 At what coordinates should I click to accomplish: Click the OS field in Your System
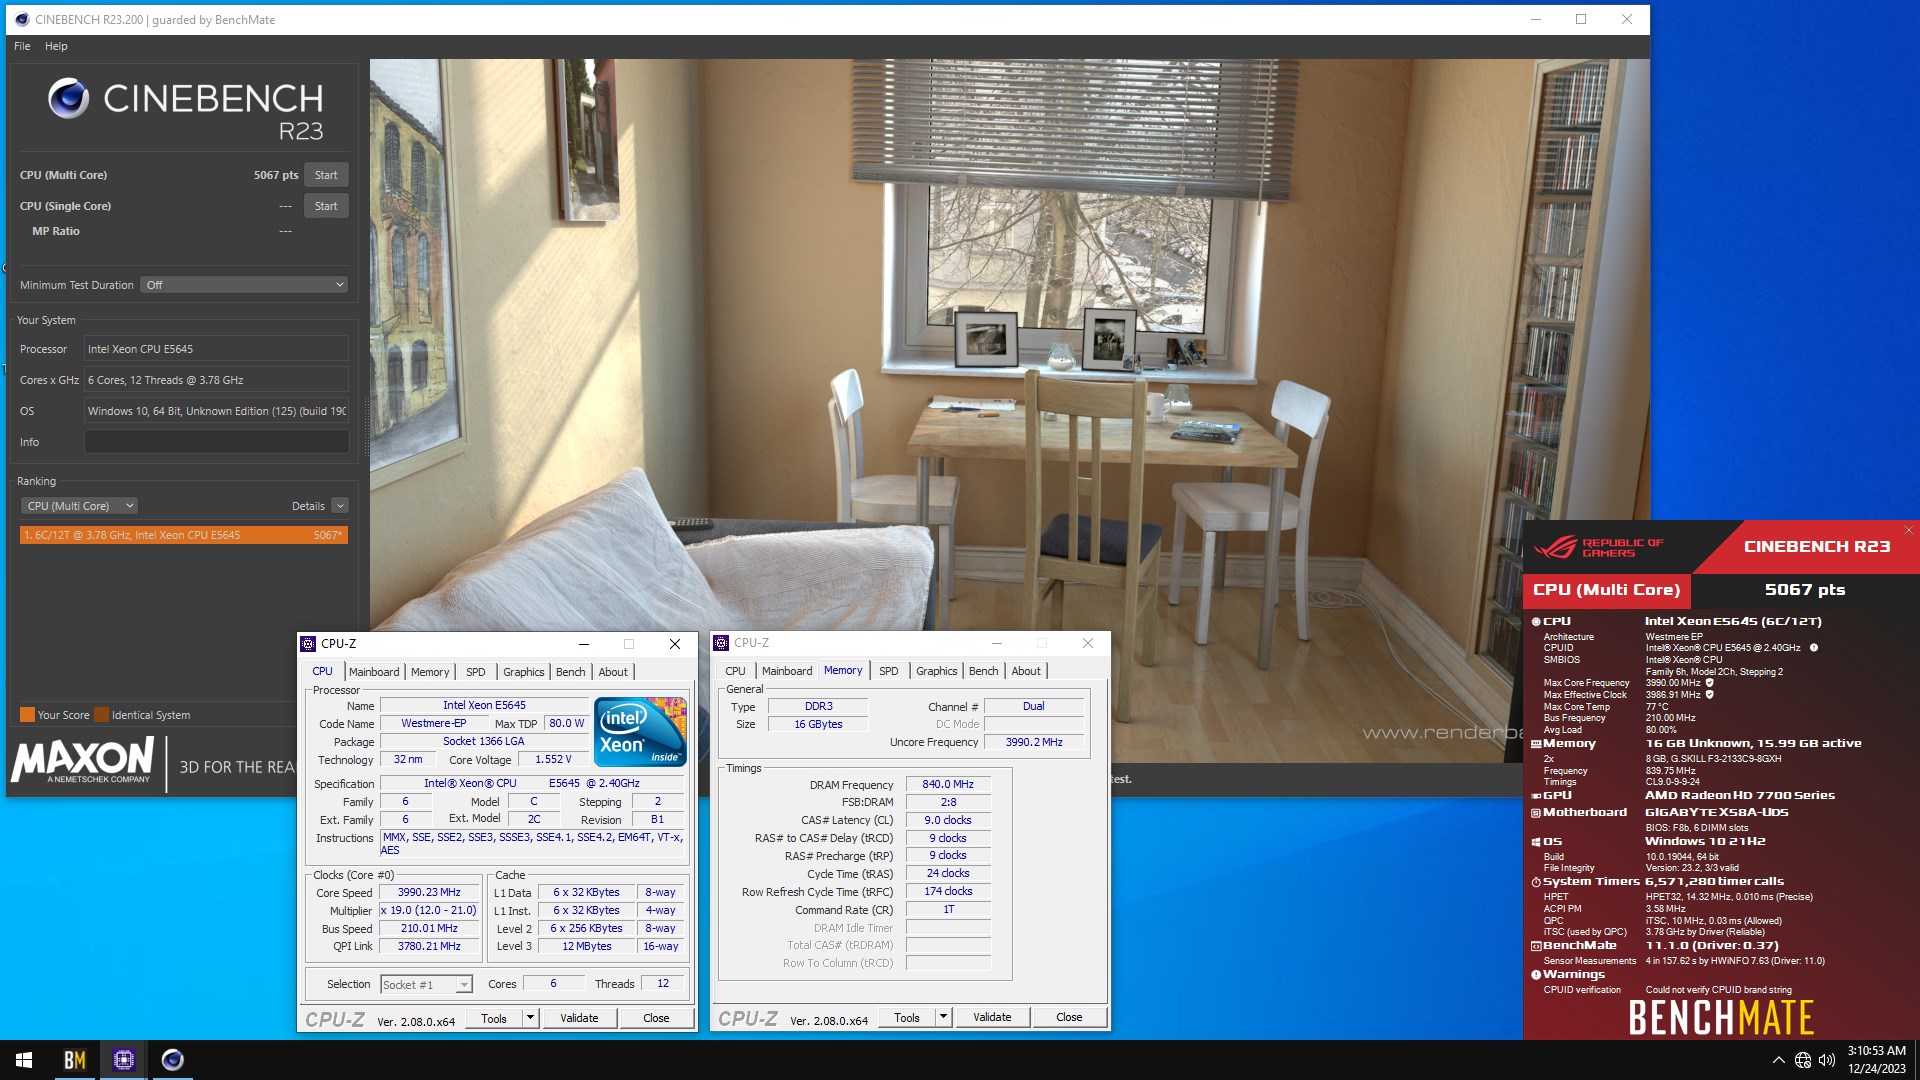(217, 411)
